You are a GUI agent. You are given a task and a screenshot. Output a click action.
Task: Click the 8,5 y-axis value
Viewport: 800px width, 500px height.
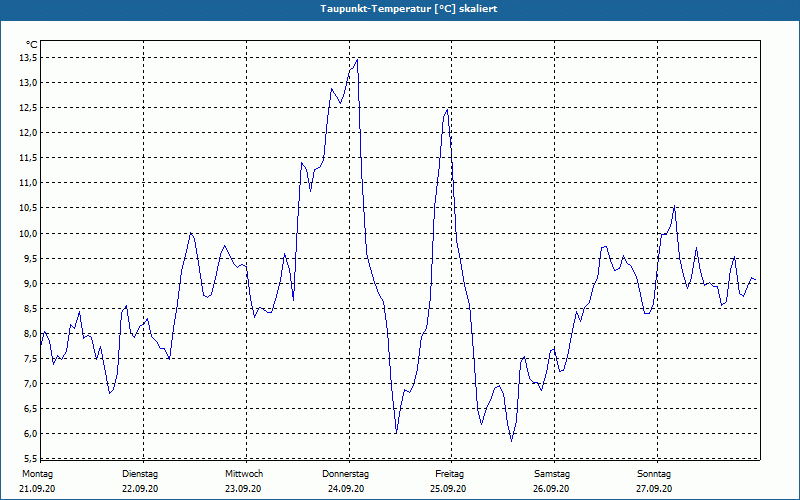31,308
